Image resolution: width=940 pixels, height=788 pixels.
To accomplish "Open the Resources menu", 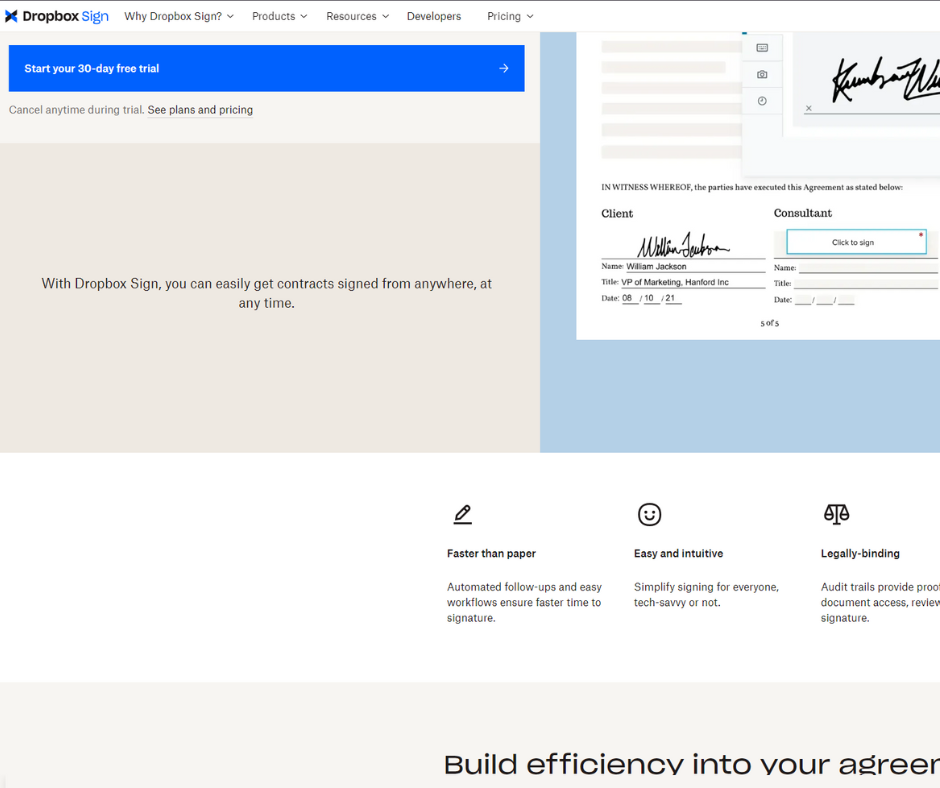I will point(357,16).
